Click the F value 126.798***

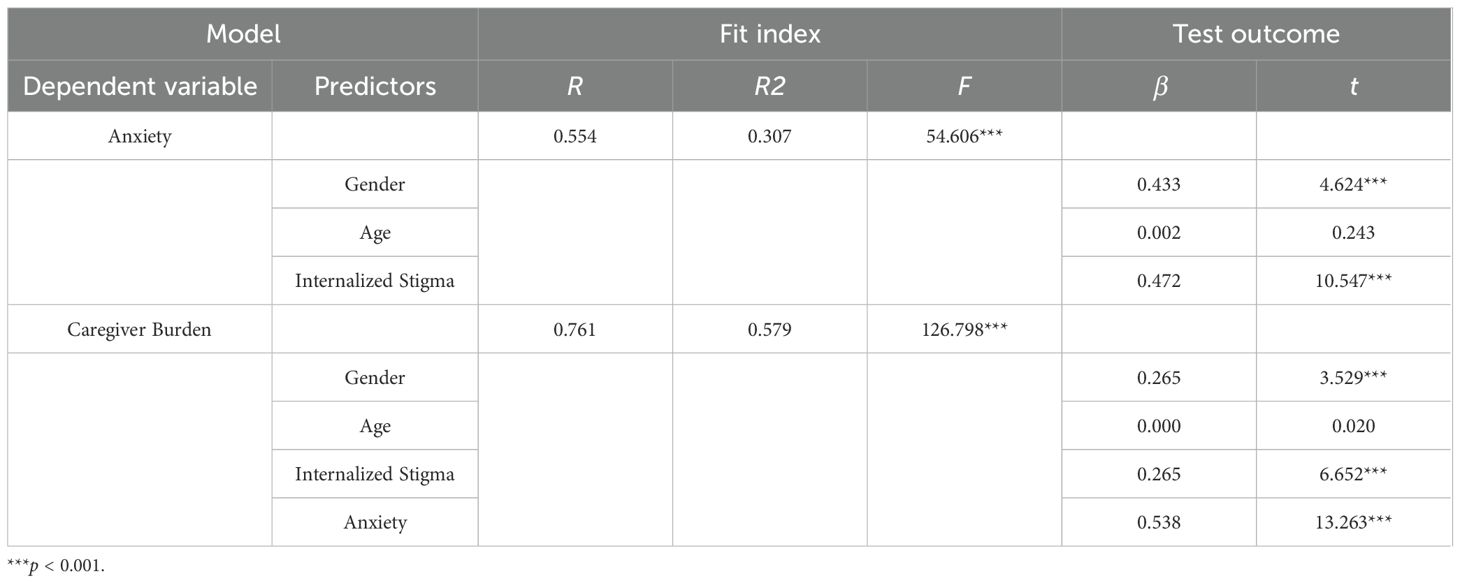click(x=963, y=329)
